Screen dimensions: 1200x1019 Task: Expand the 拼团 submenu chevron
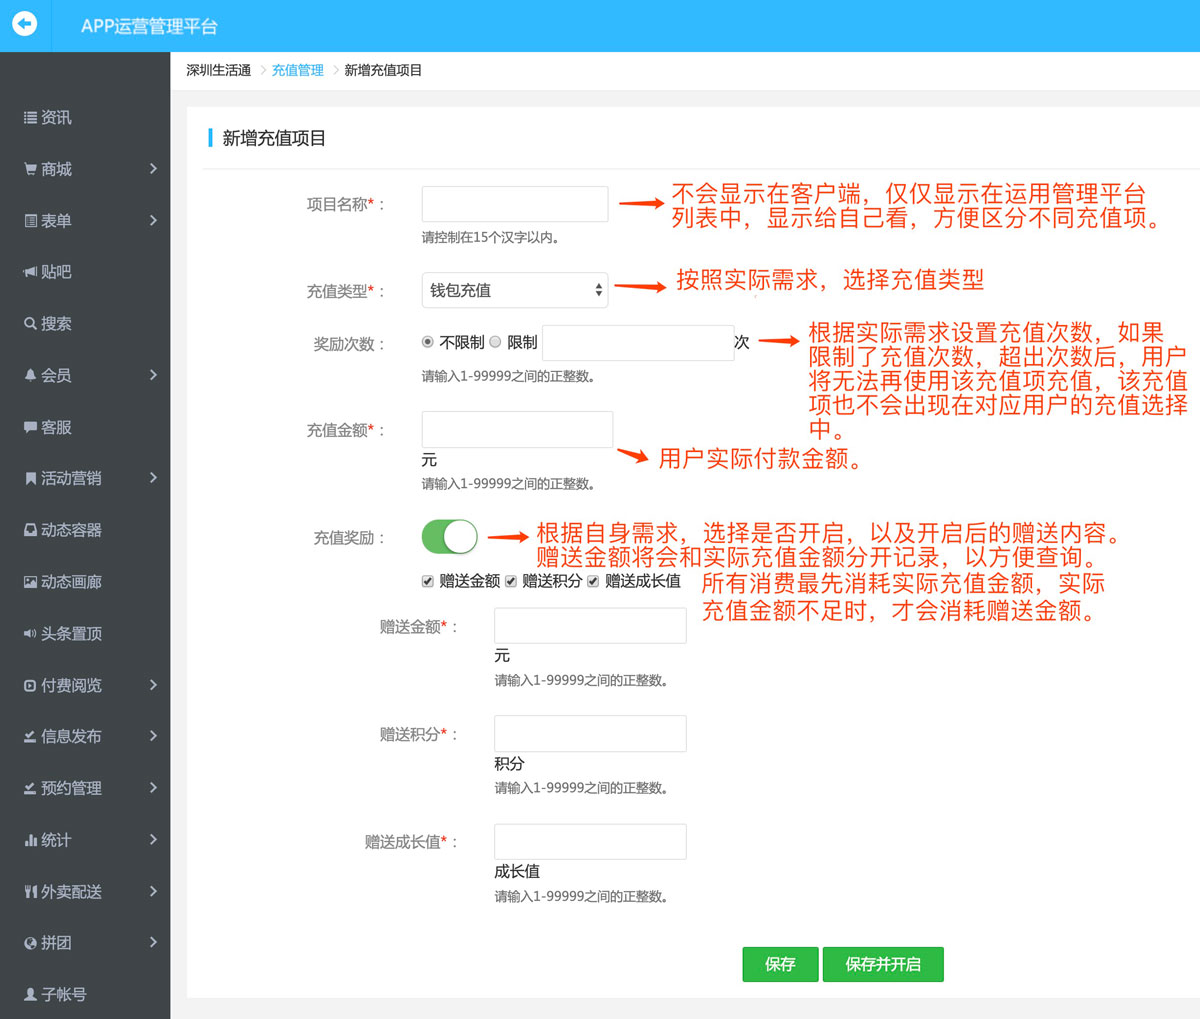click(153, 942)
